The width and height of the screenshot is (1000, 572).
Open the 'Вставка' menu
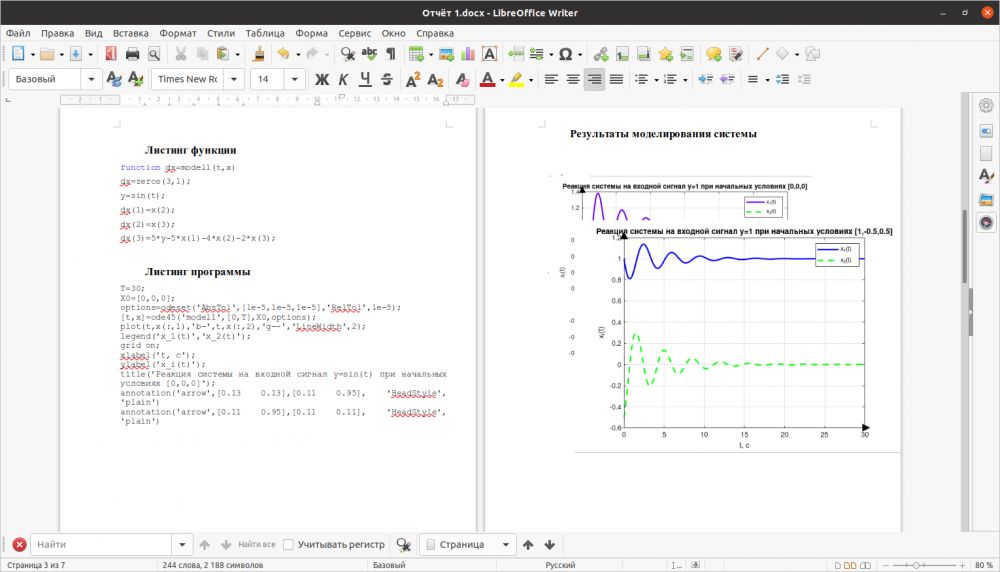[130, 33]
